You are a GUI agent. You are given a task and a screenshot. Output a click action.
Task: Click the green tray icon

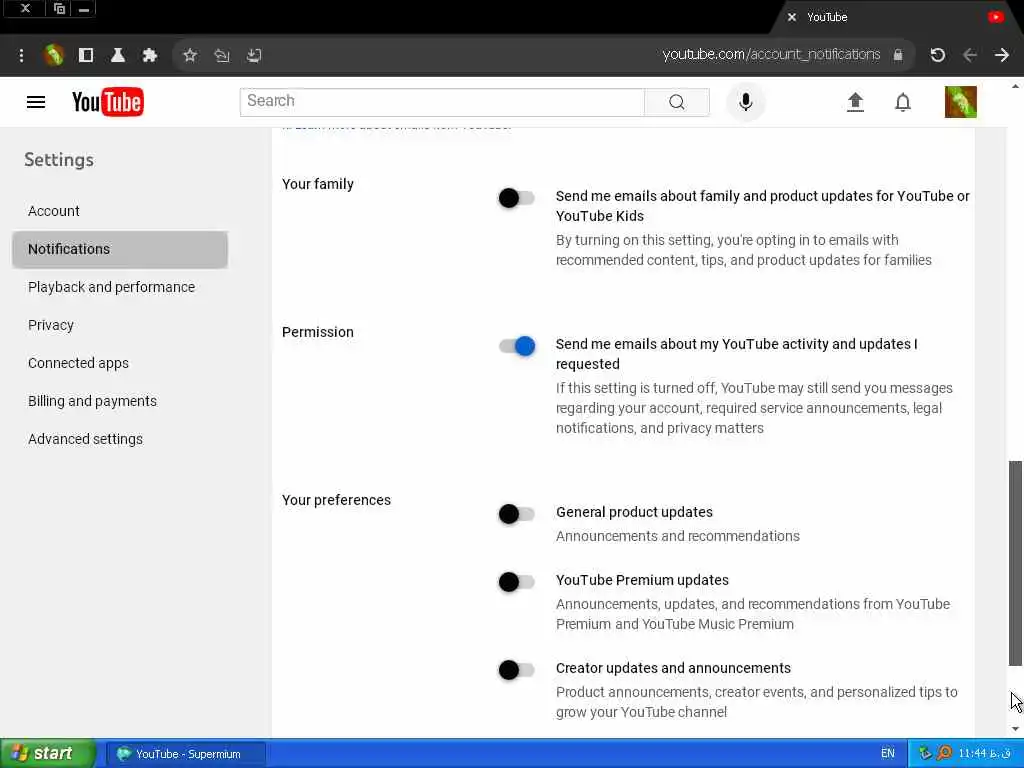[x=925, y=753]
